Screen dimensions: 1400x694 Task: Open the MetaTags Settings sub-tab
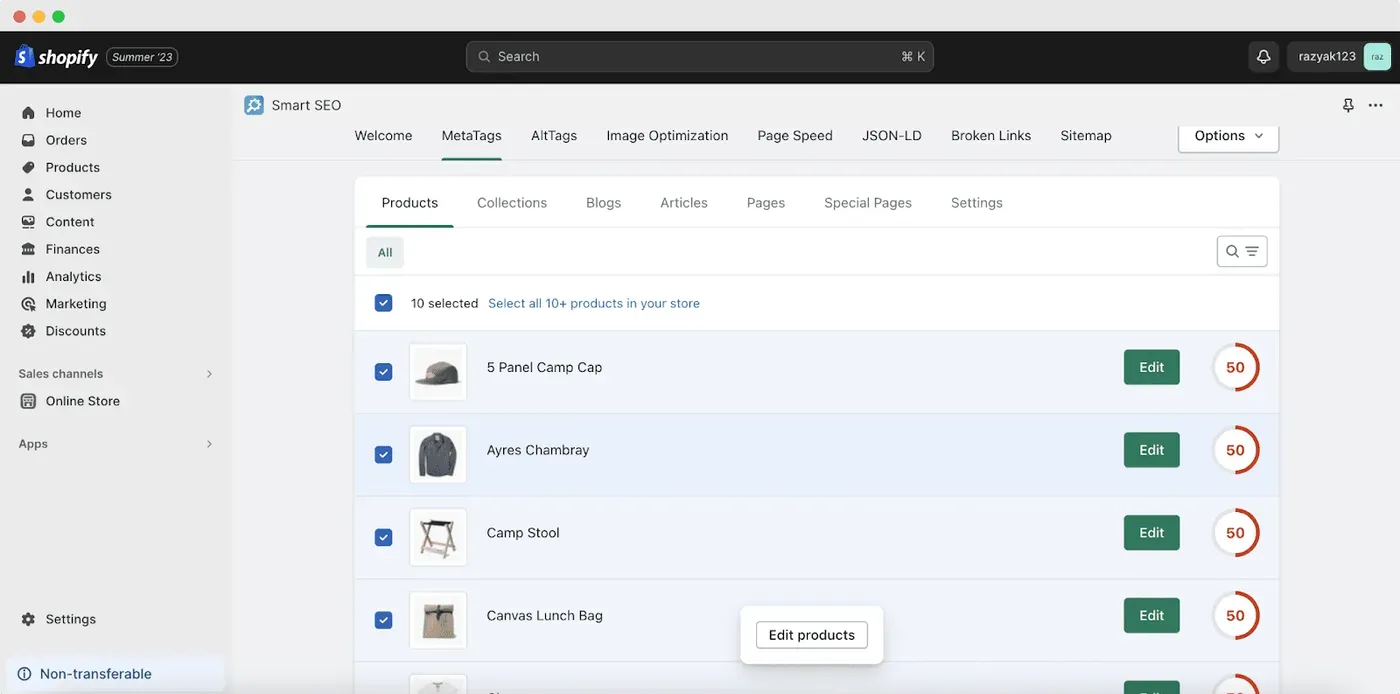[977, 203]
